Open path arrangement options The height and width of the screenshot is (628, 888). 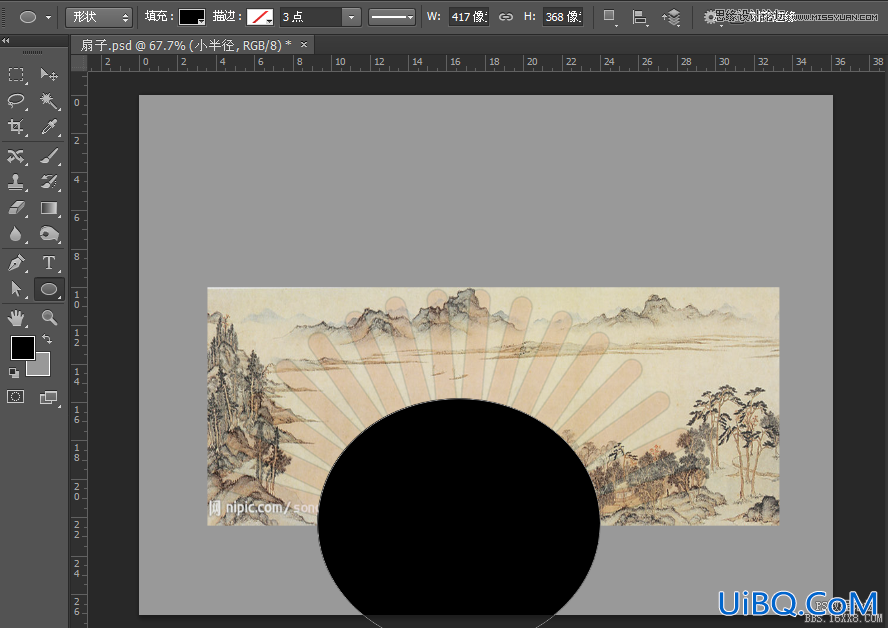click(671, 18)
